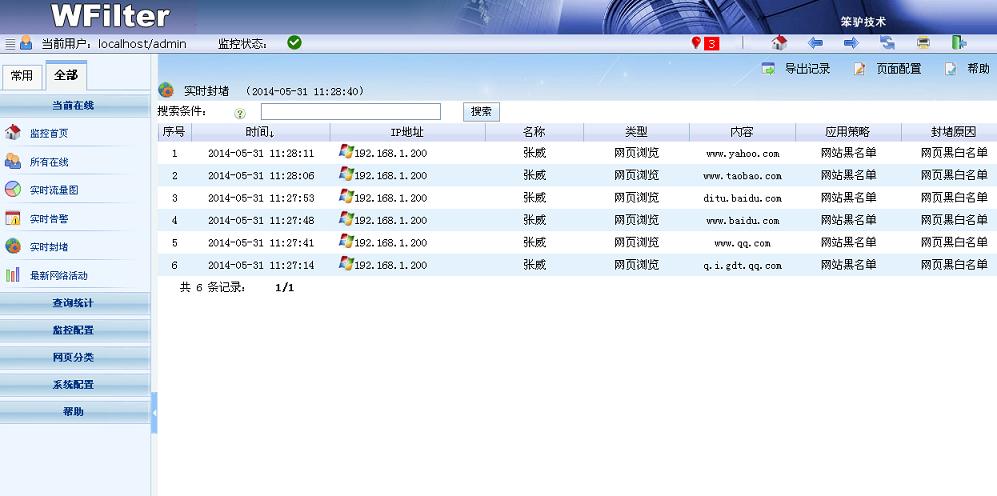Viewport: 997px width, 496px height.
Task: Go back with the left arrow icon
Action: (815, 43)
